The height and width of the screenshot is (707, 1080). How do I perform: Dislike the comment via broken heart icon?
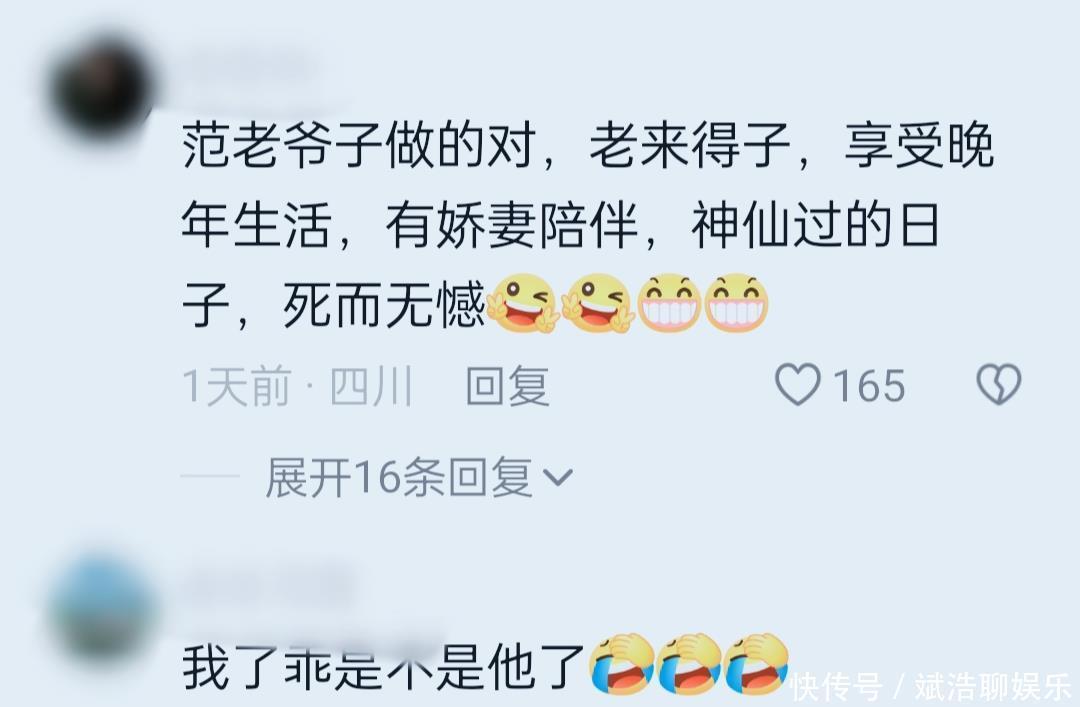click(999, 384)
